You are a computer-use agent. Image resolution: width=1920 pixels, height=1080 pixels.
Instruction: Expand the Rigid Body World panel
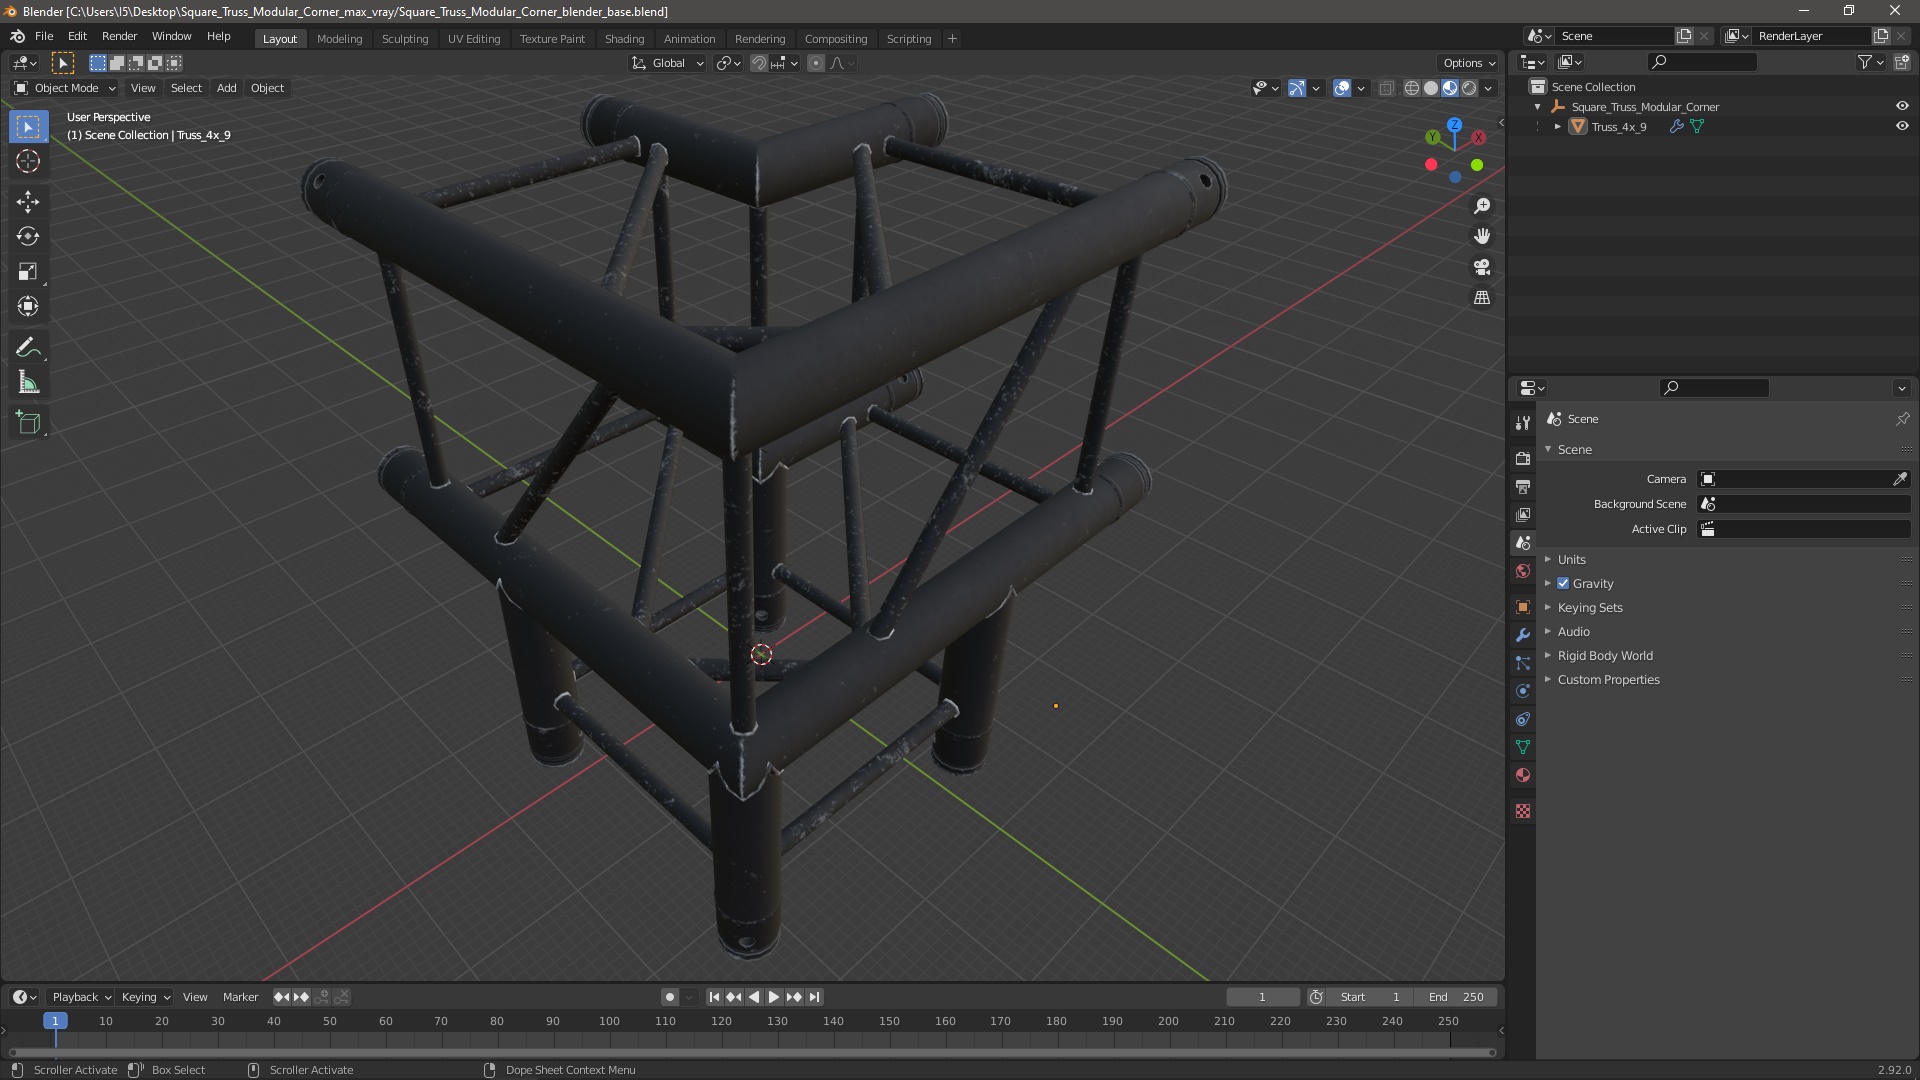click(x=1604, y=656)
